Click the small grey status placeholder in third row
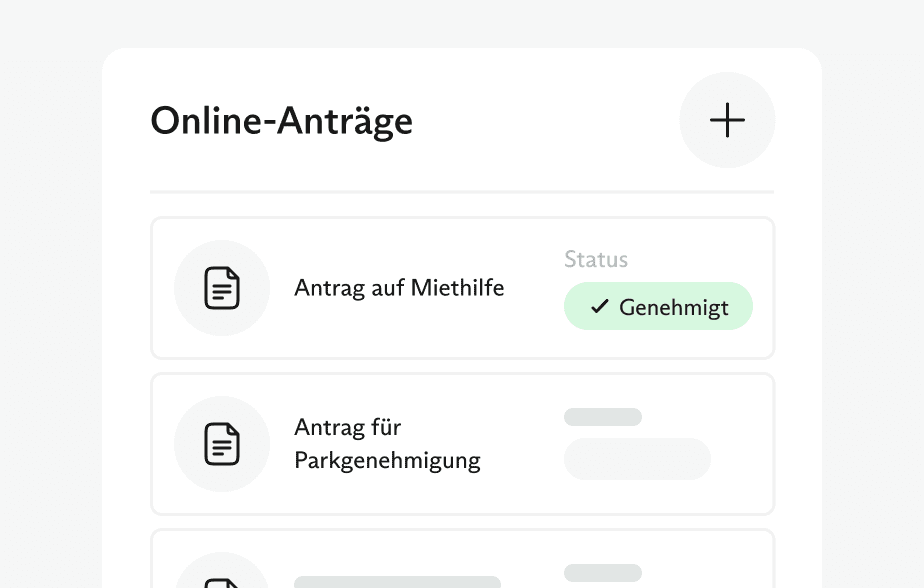Screen dimensions: 924x588 pos(602,573)
